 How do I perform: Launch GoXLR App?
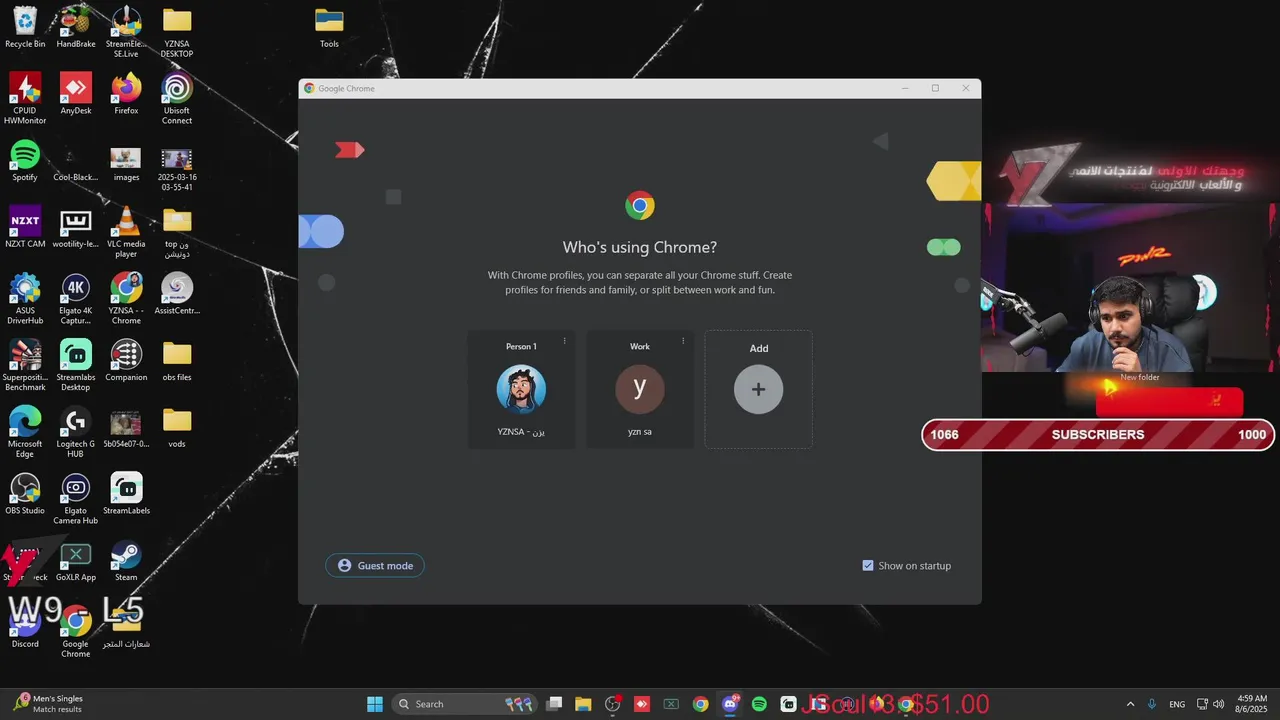tap(76, 561)
